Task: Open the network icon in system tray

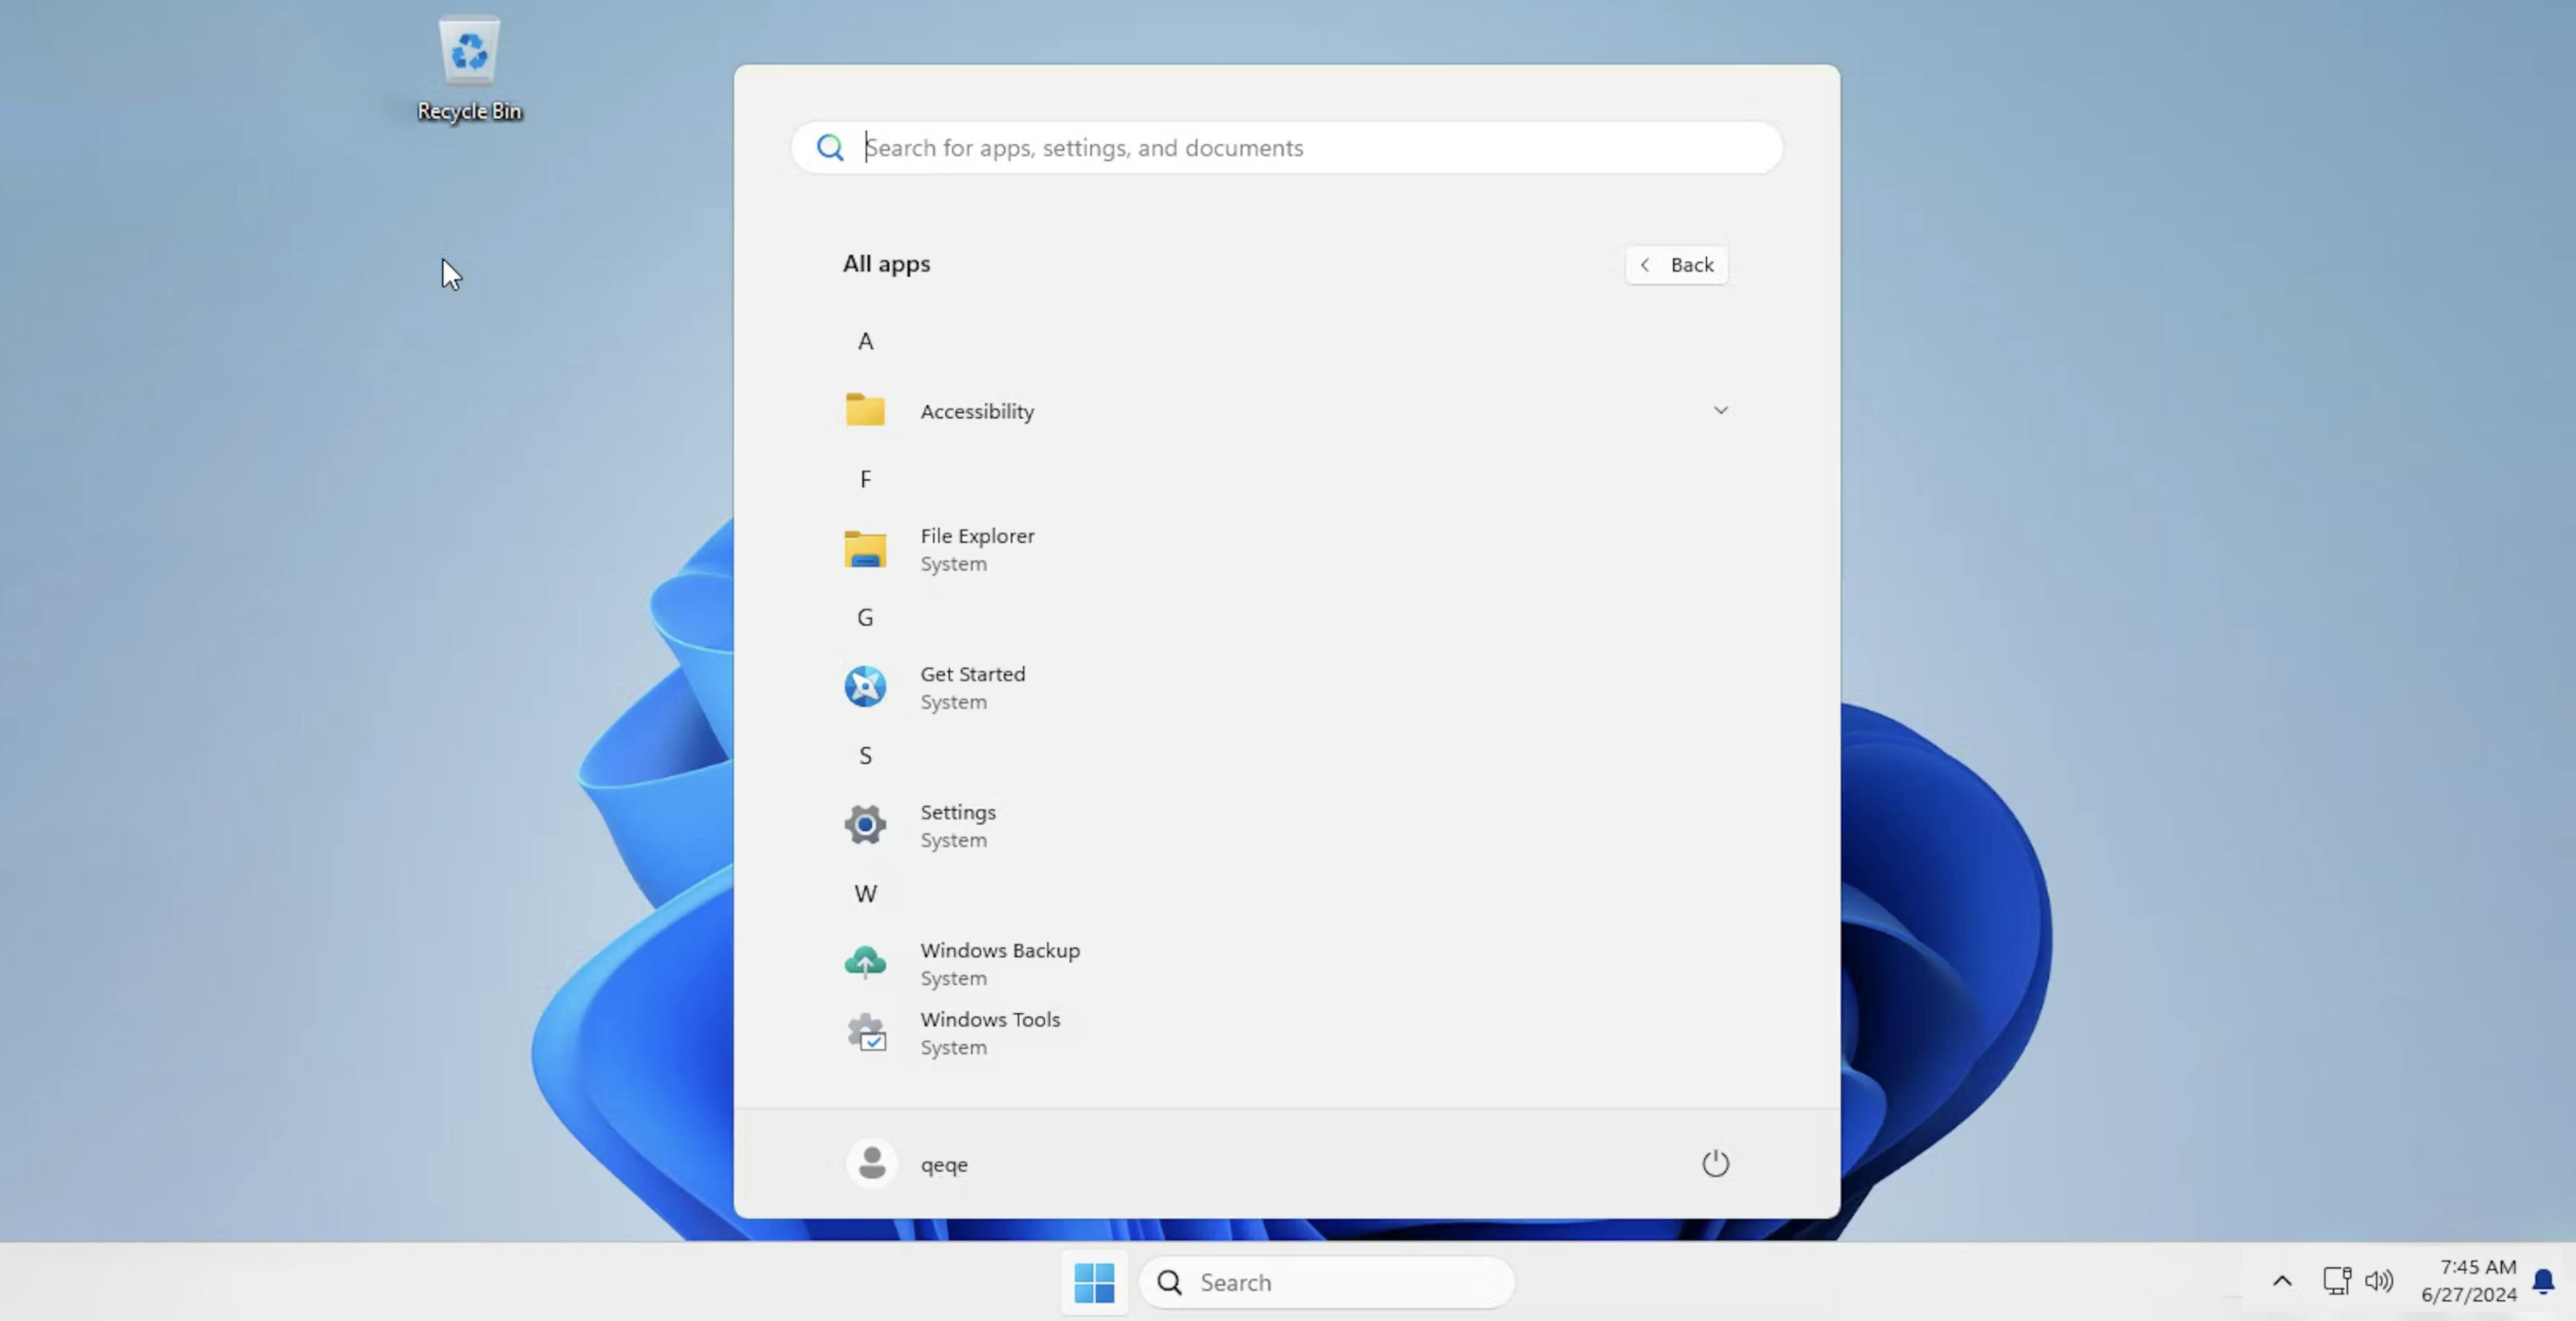Action: pyautogui.click(x=2336, y=1282)
